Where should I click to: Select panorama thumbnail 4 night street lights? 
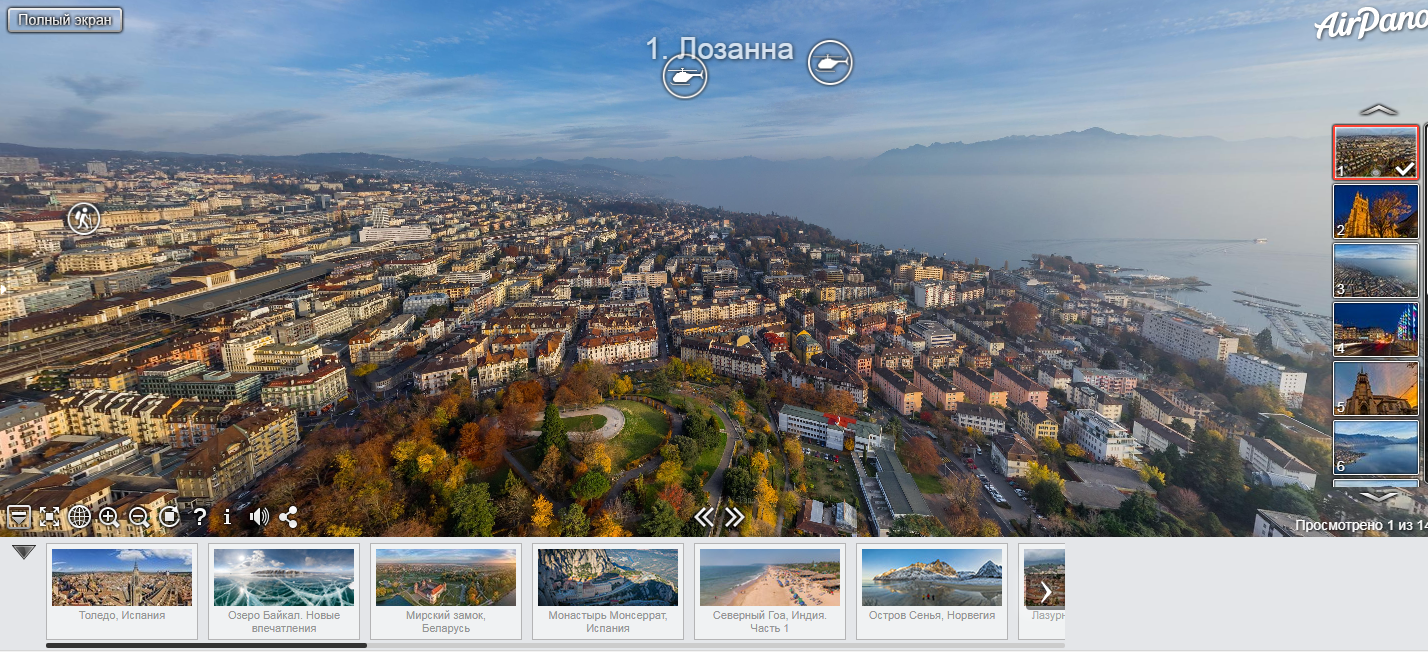(1376, 330)
